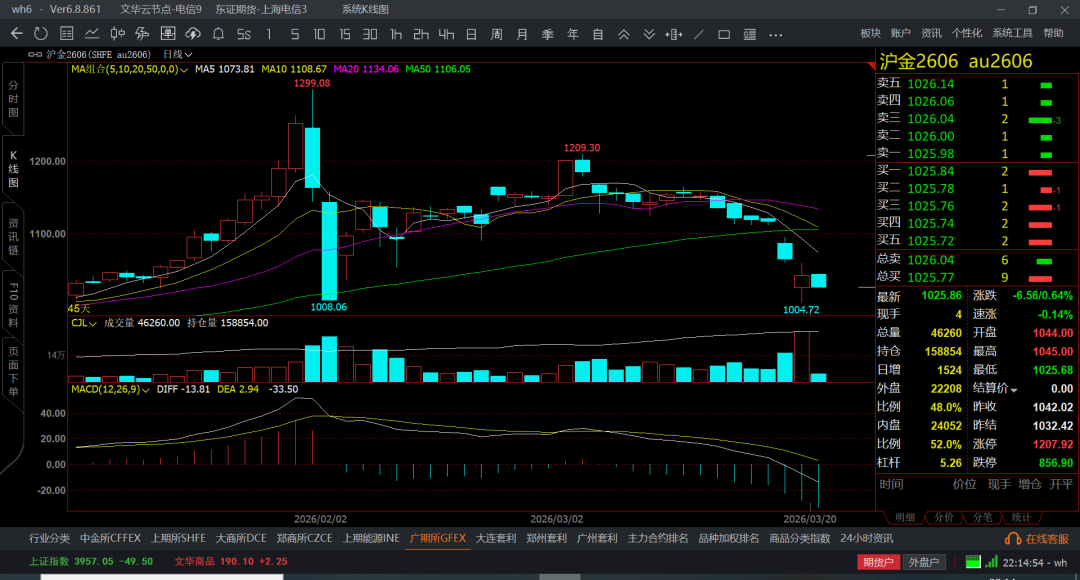Open the 板块 menu
Viewport: 1080px width, 580px height.
[871, 33]
